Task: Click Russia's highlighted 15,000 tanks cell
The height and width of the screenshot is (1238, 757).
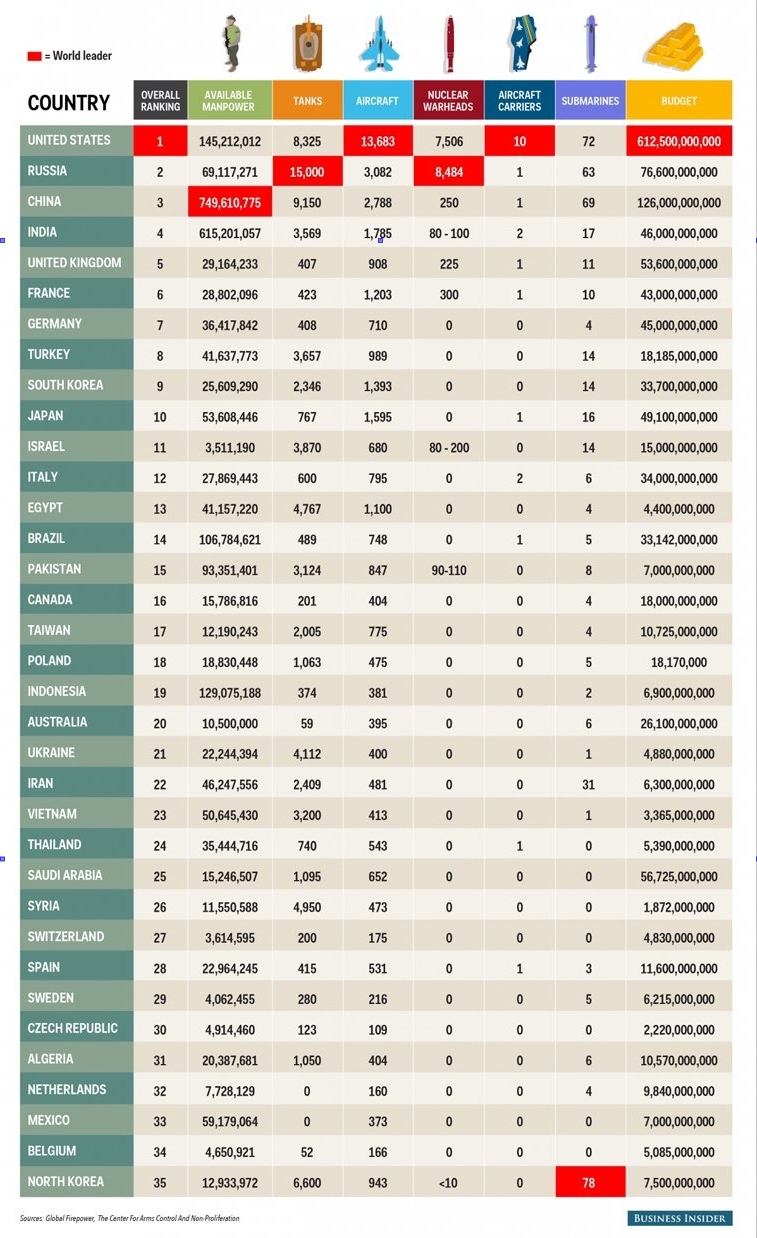Action: tap(307, 172)
